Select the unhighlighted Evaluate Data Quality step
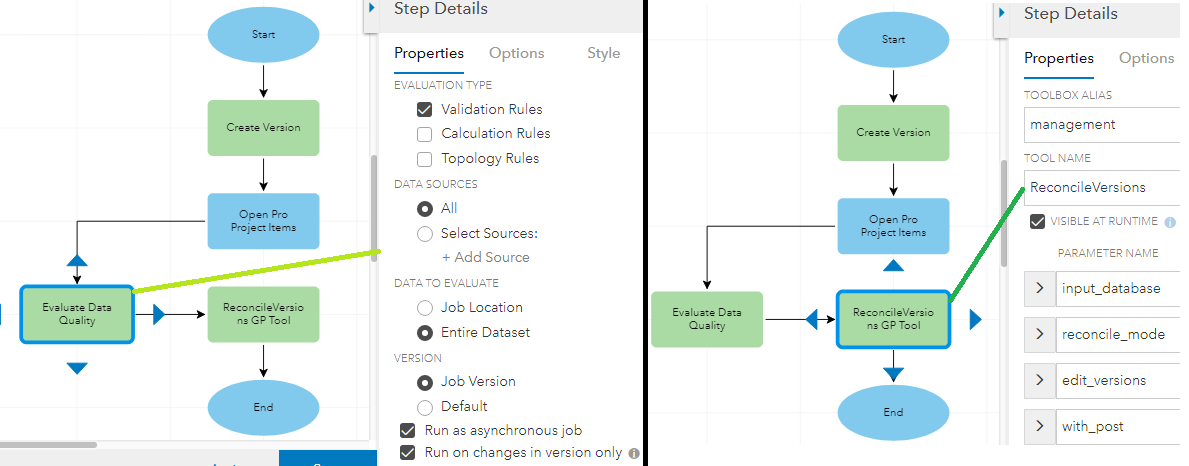This screenshot has height=466, width=1189. click(x=707, y=319)
